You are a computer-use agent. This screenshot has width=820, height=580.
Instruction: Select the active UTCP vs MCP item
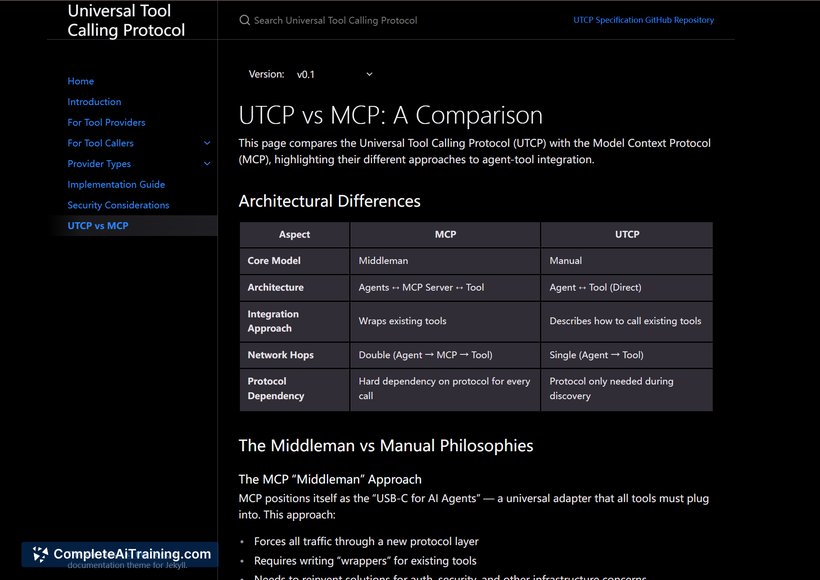point(98,225)
